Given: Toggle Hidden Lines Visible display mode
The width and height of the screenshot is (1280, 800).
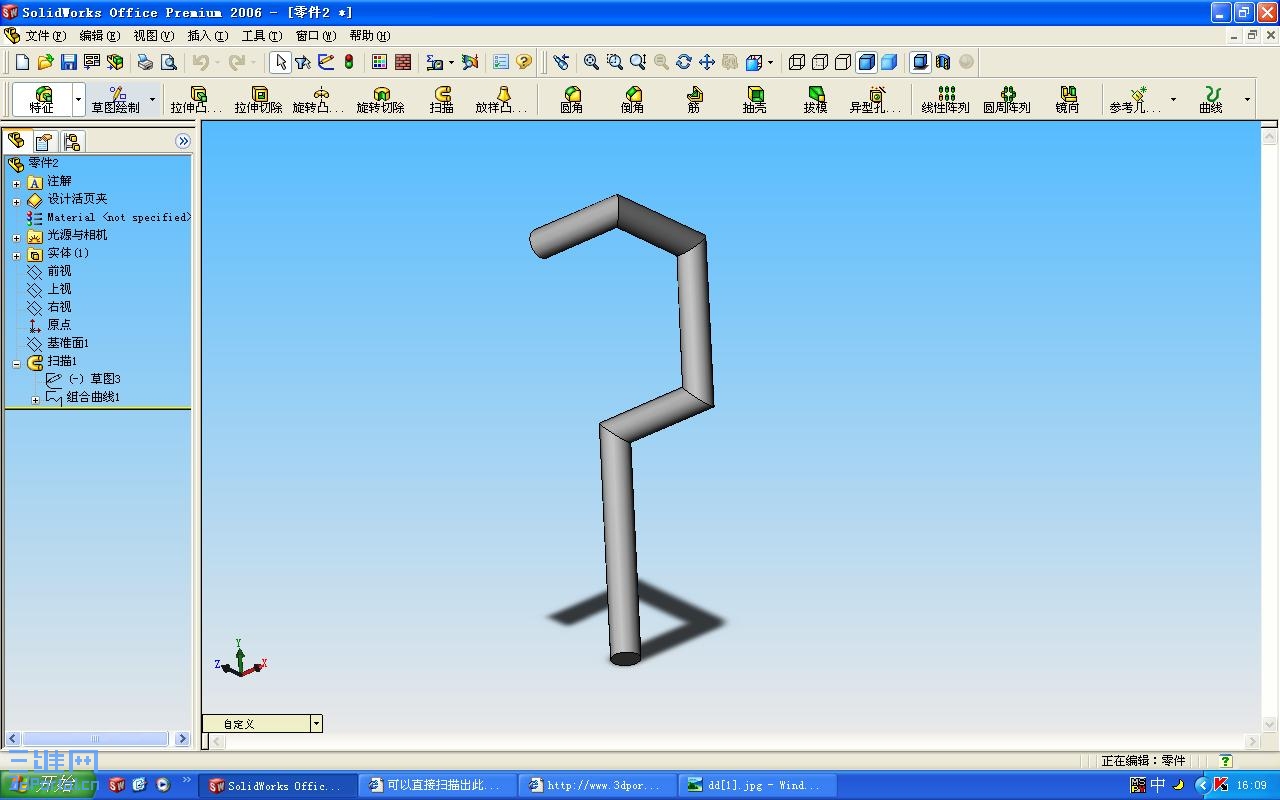Looking at the screenshot, I should coord(820,62).
